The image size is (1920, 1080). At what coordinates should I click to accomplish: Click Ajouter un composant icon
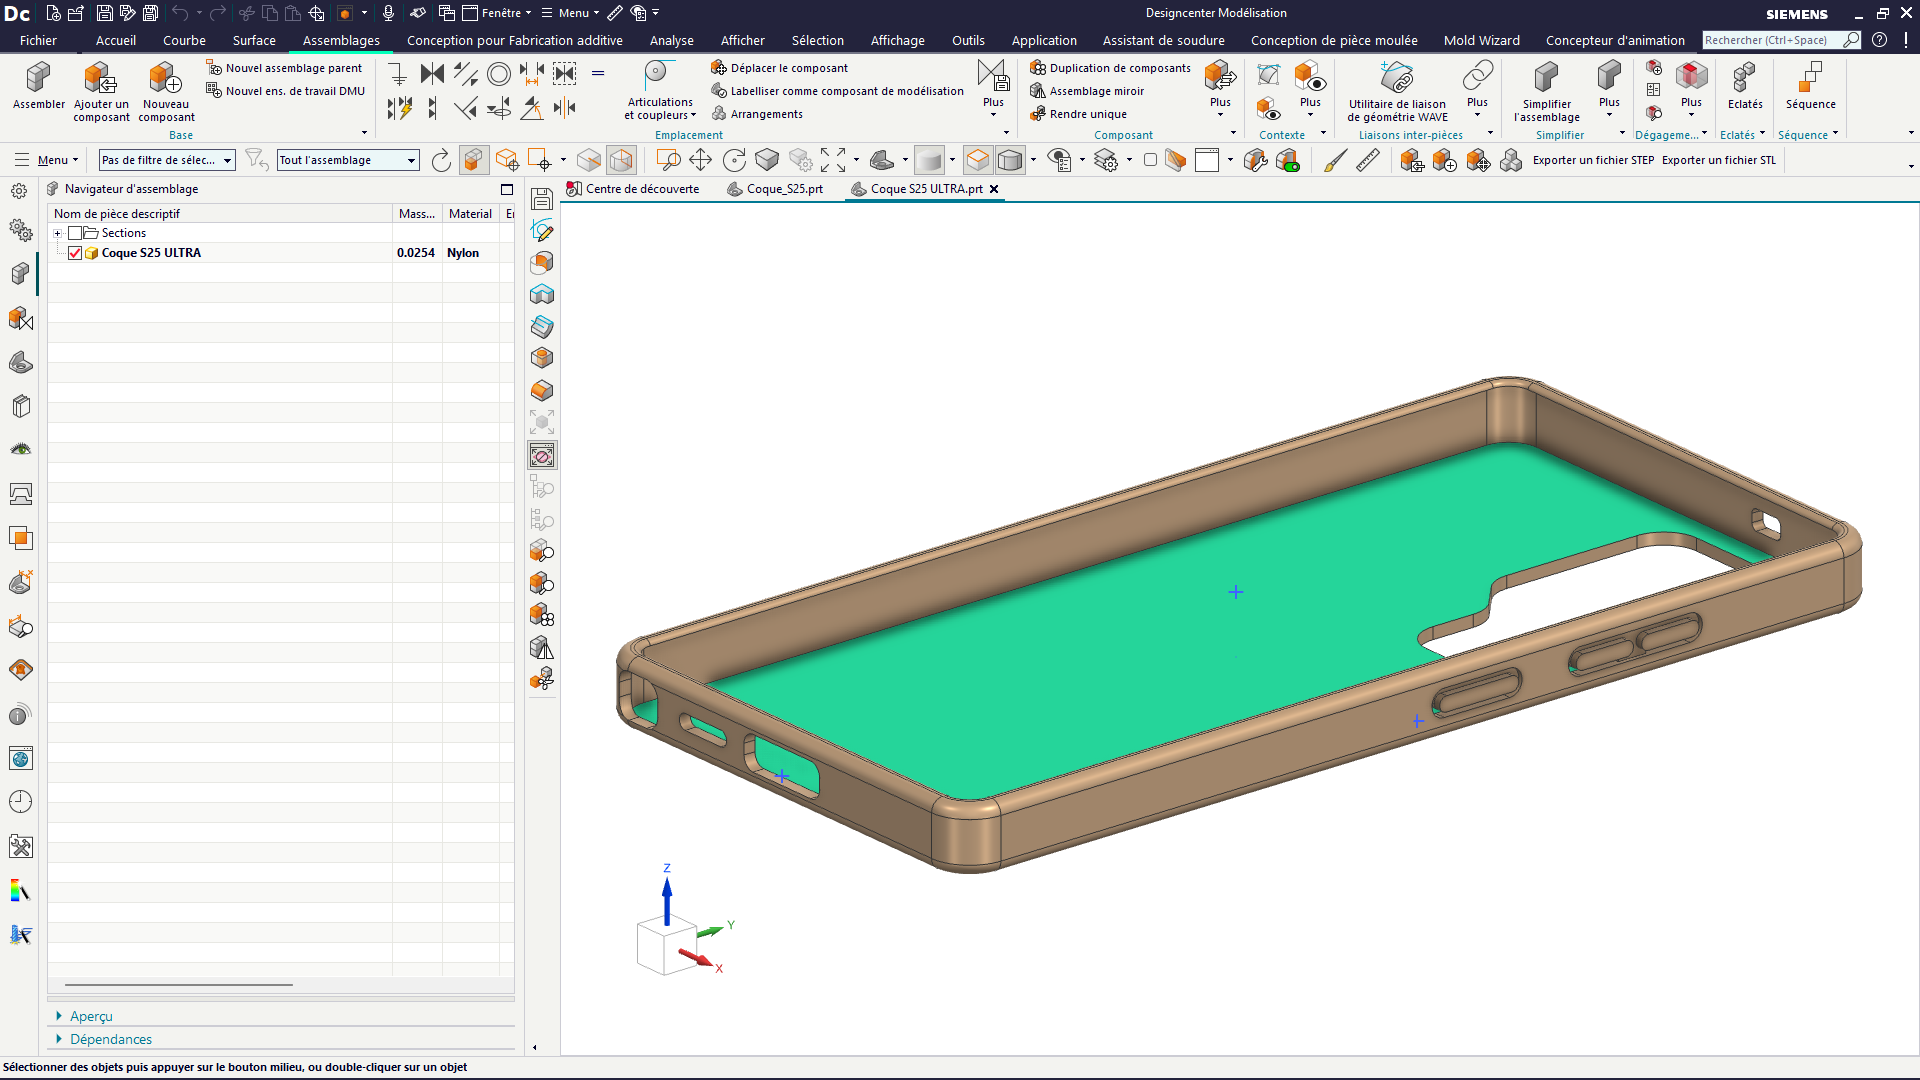point(101,91)
